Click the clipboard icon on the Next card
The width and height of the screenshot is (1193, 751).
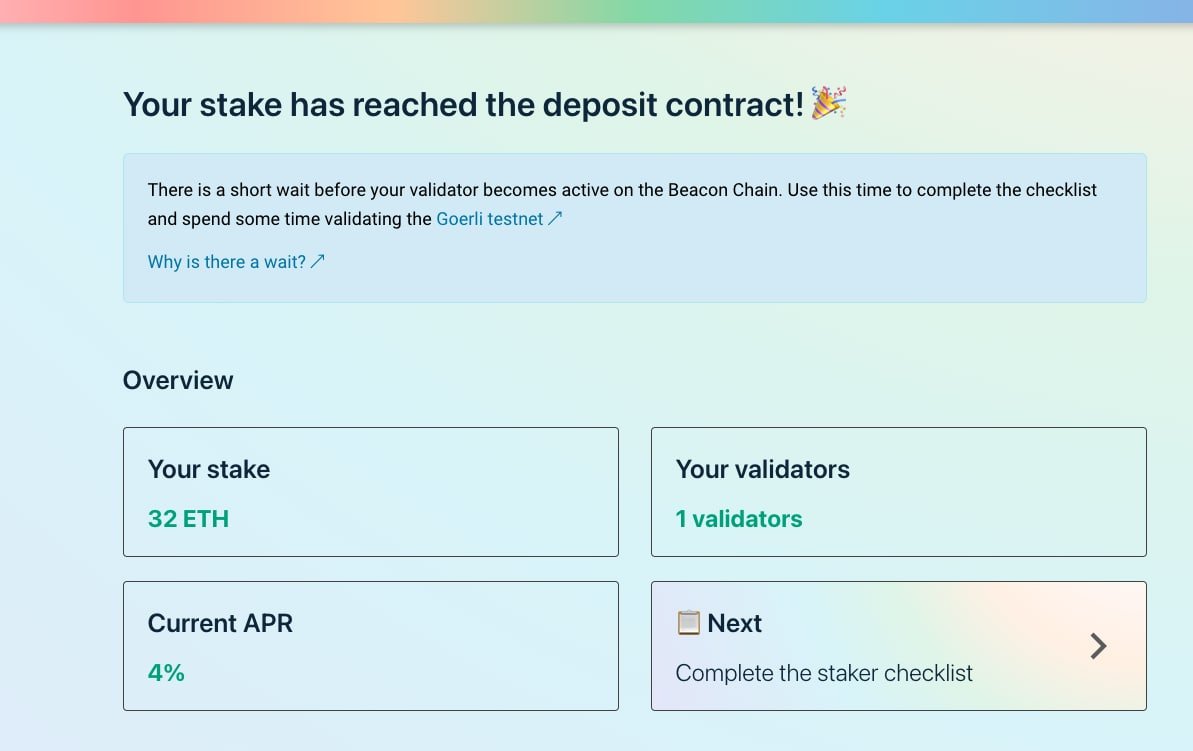691,622
